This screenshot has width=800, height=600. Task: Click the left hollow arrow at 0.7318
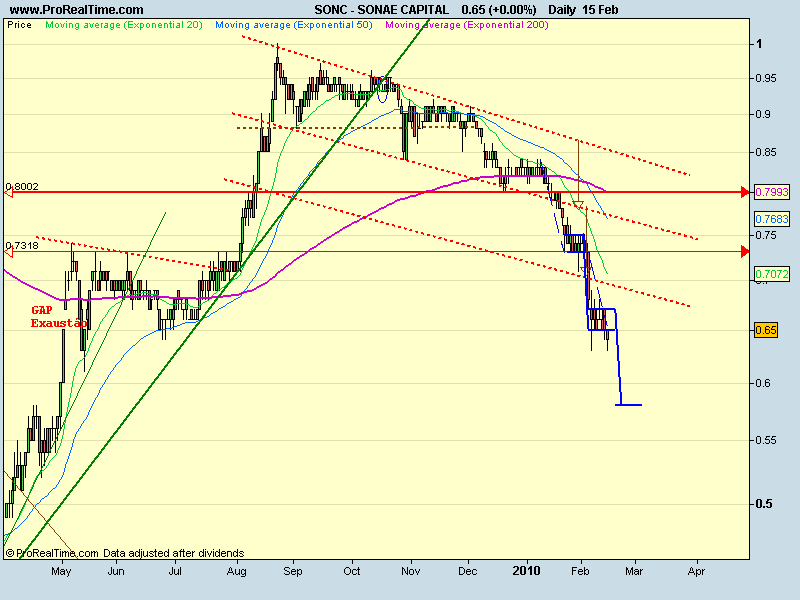pos(8,252)
